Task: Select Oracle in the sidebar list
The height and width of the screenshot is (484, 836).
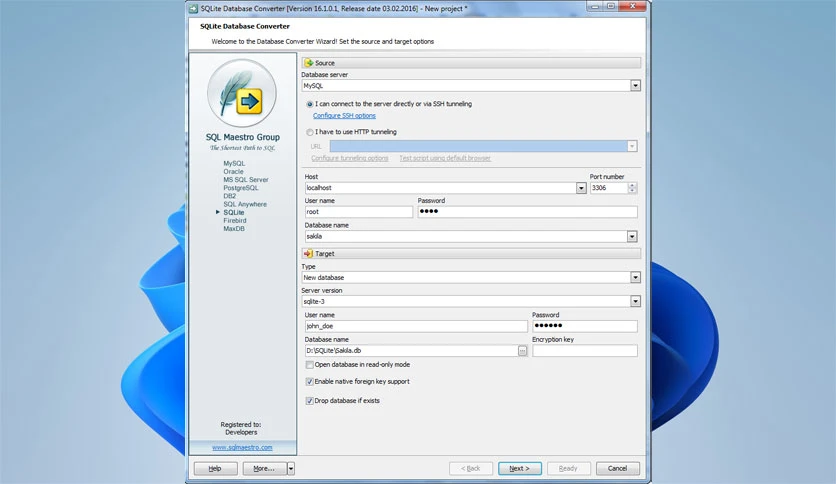Action: click(x=234, y=172)
